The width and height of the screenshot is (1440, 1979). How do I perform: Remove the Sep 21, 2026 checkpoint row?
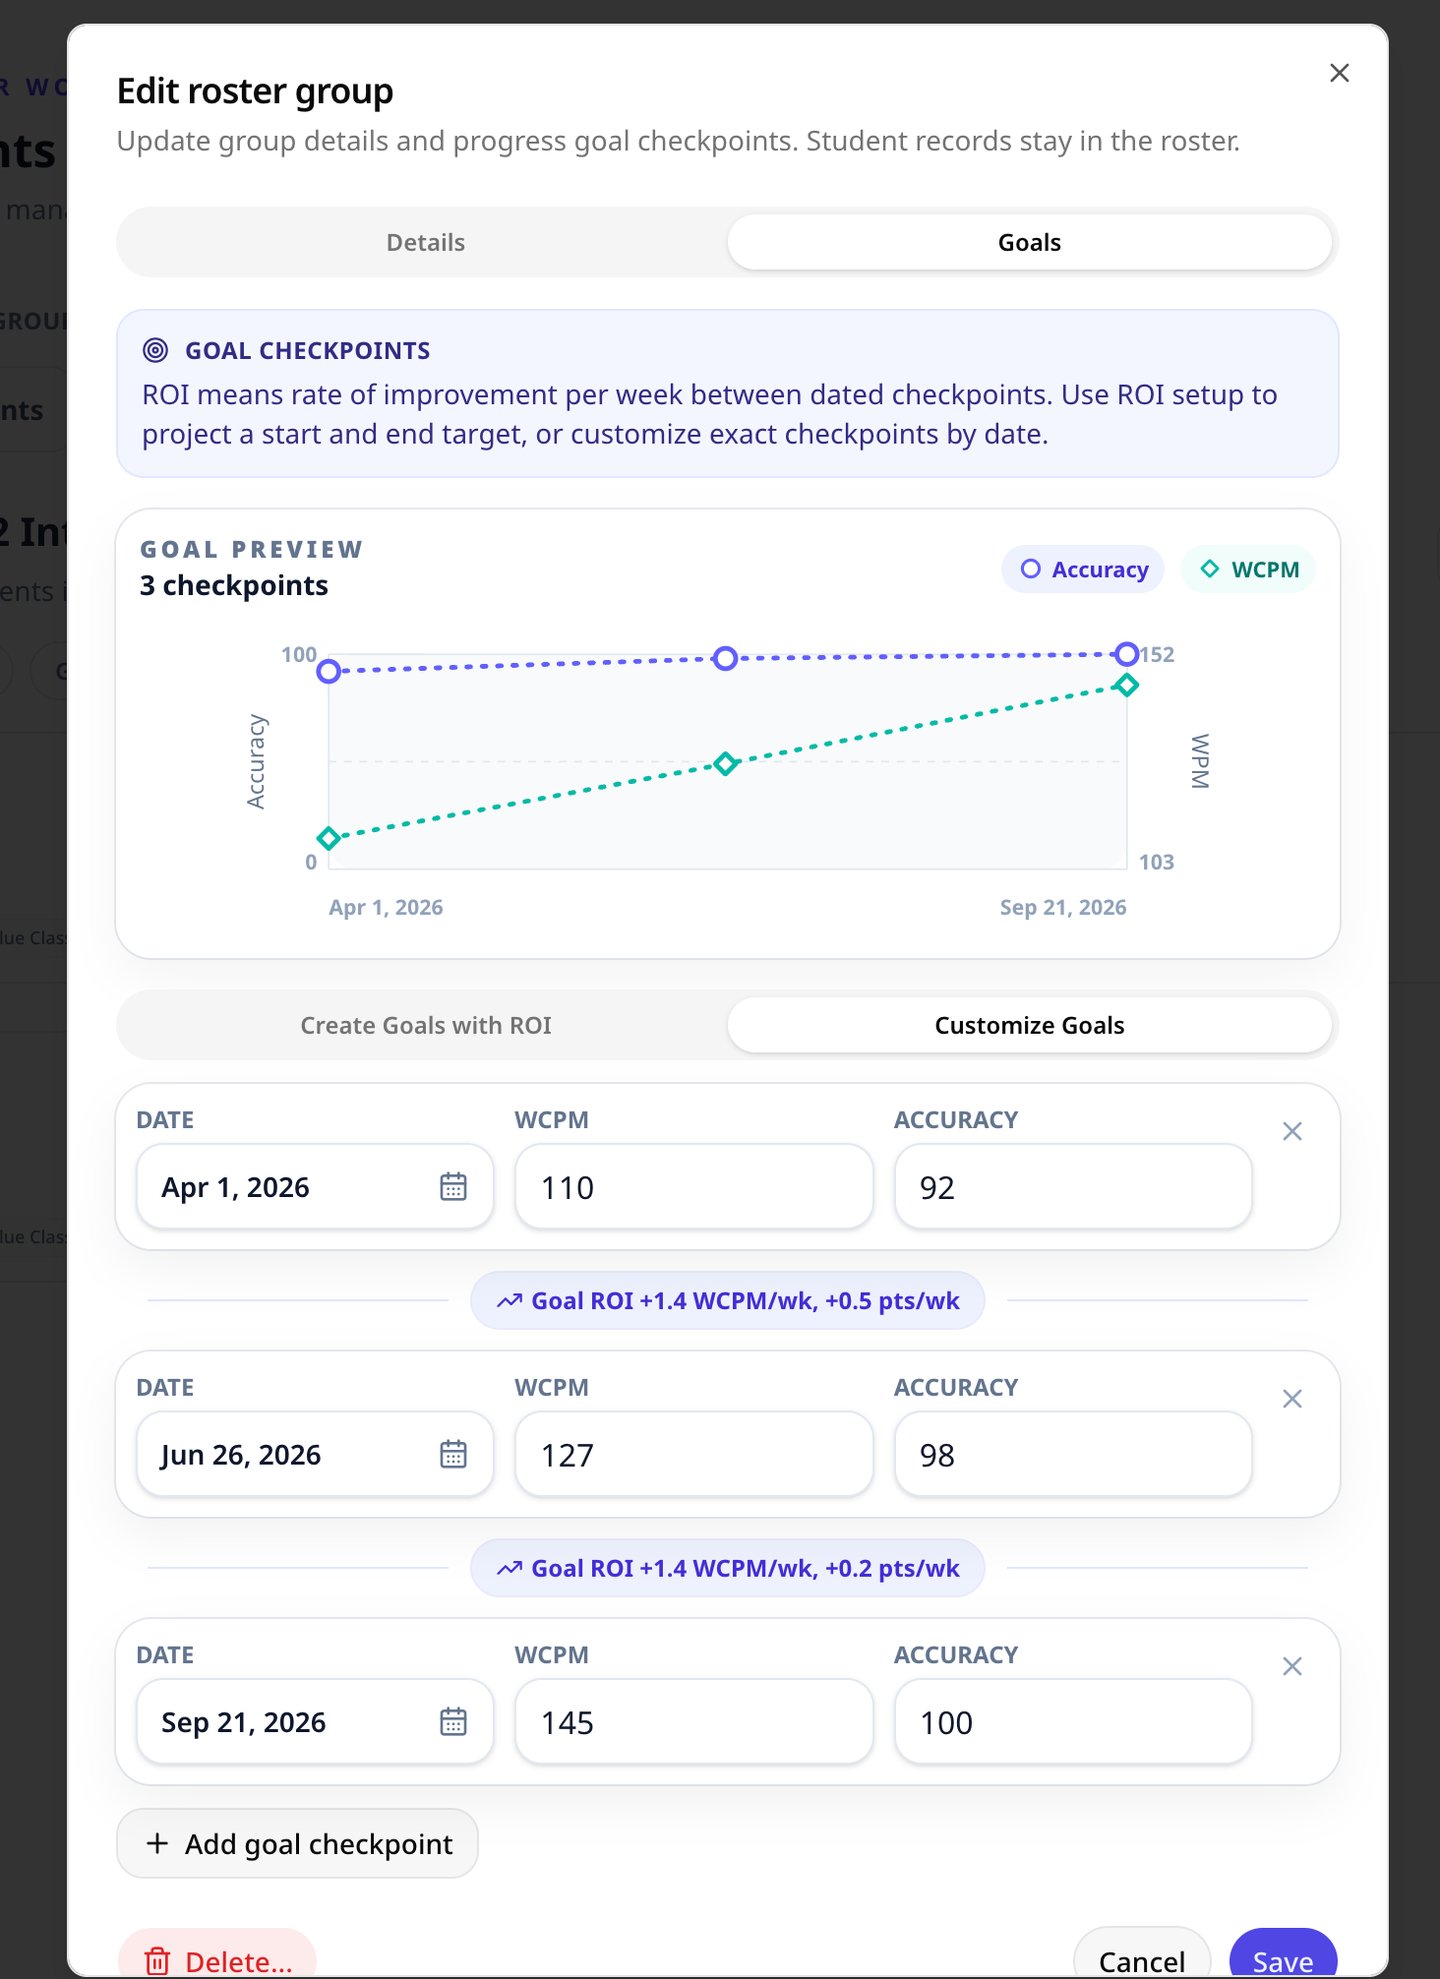[1292, 1666]
